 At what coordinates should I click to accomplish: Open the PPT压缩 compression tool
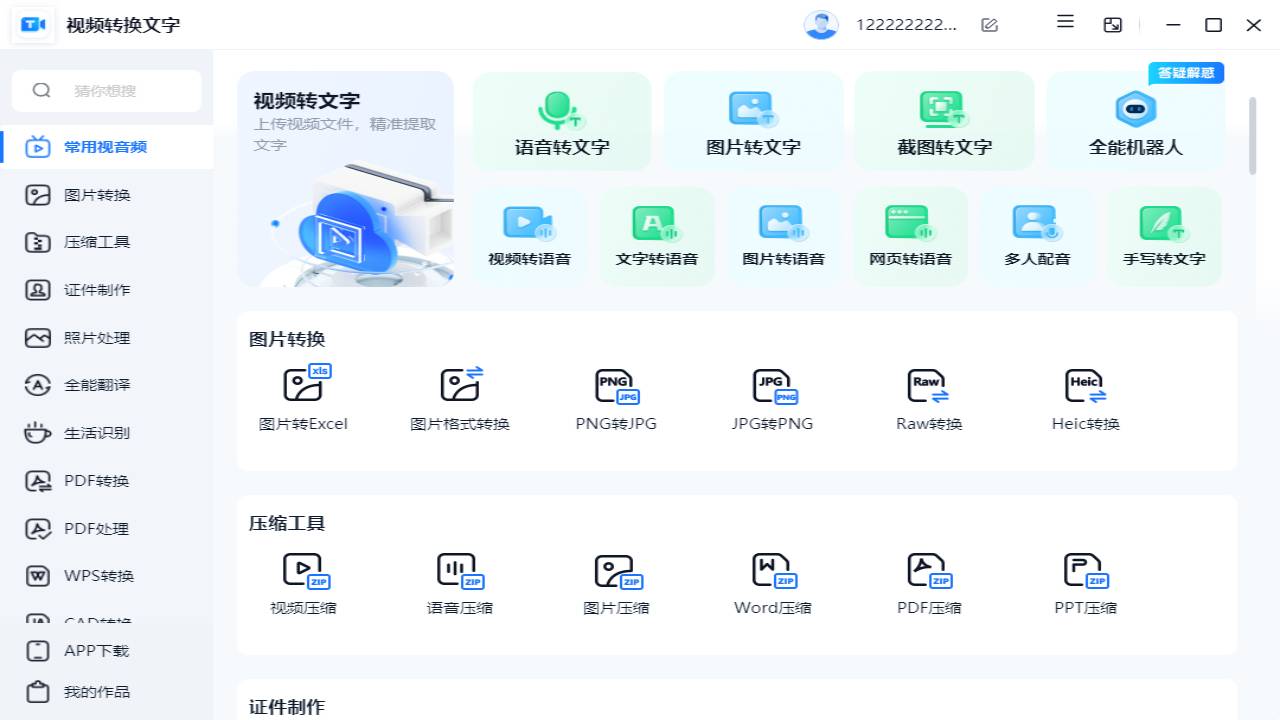(x=1085, y=583)
